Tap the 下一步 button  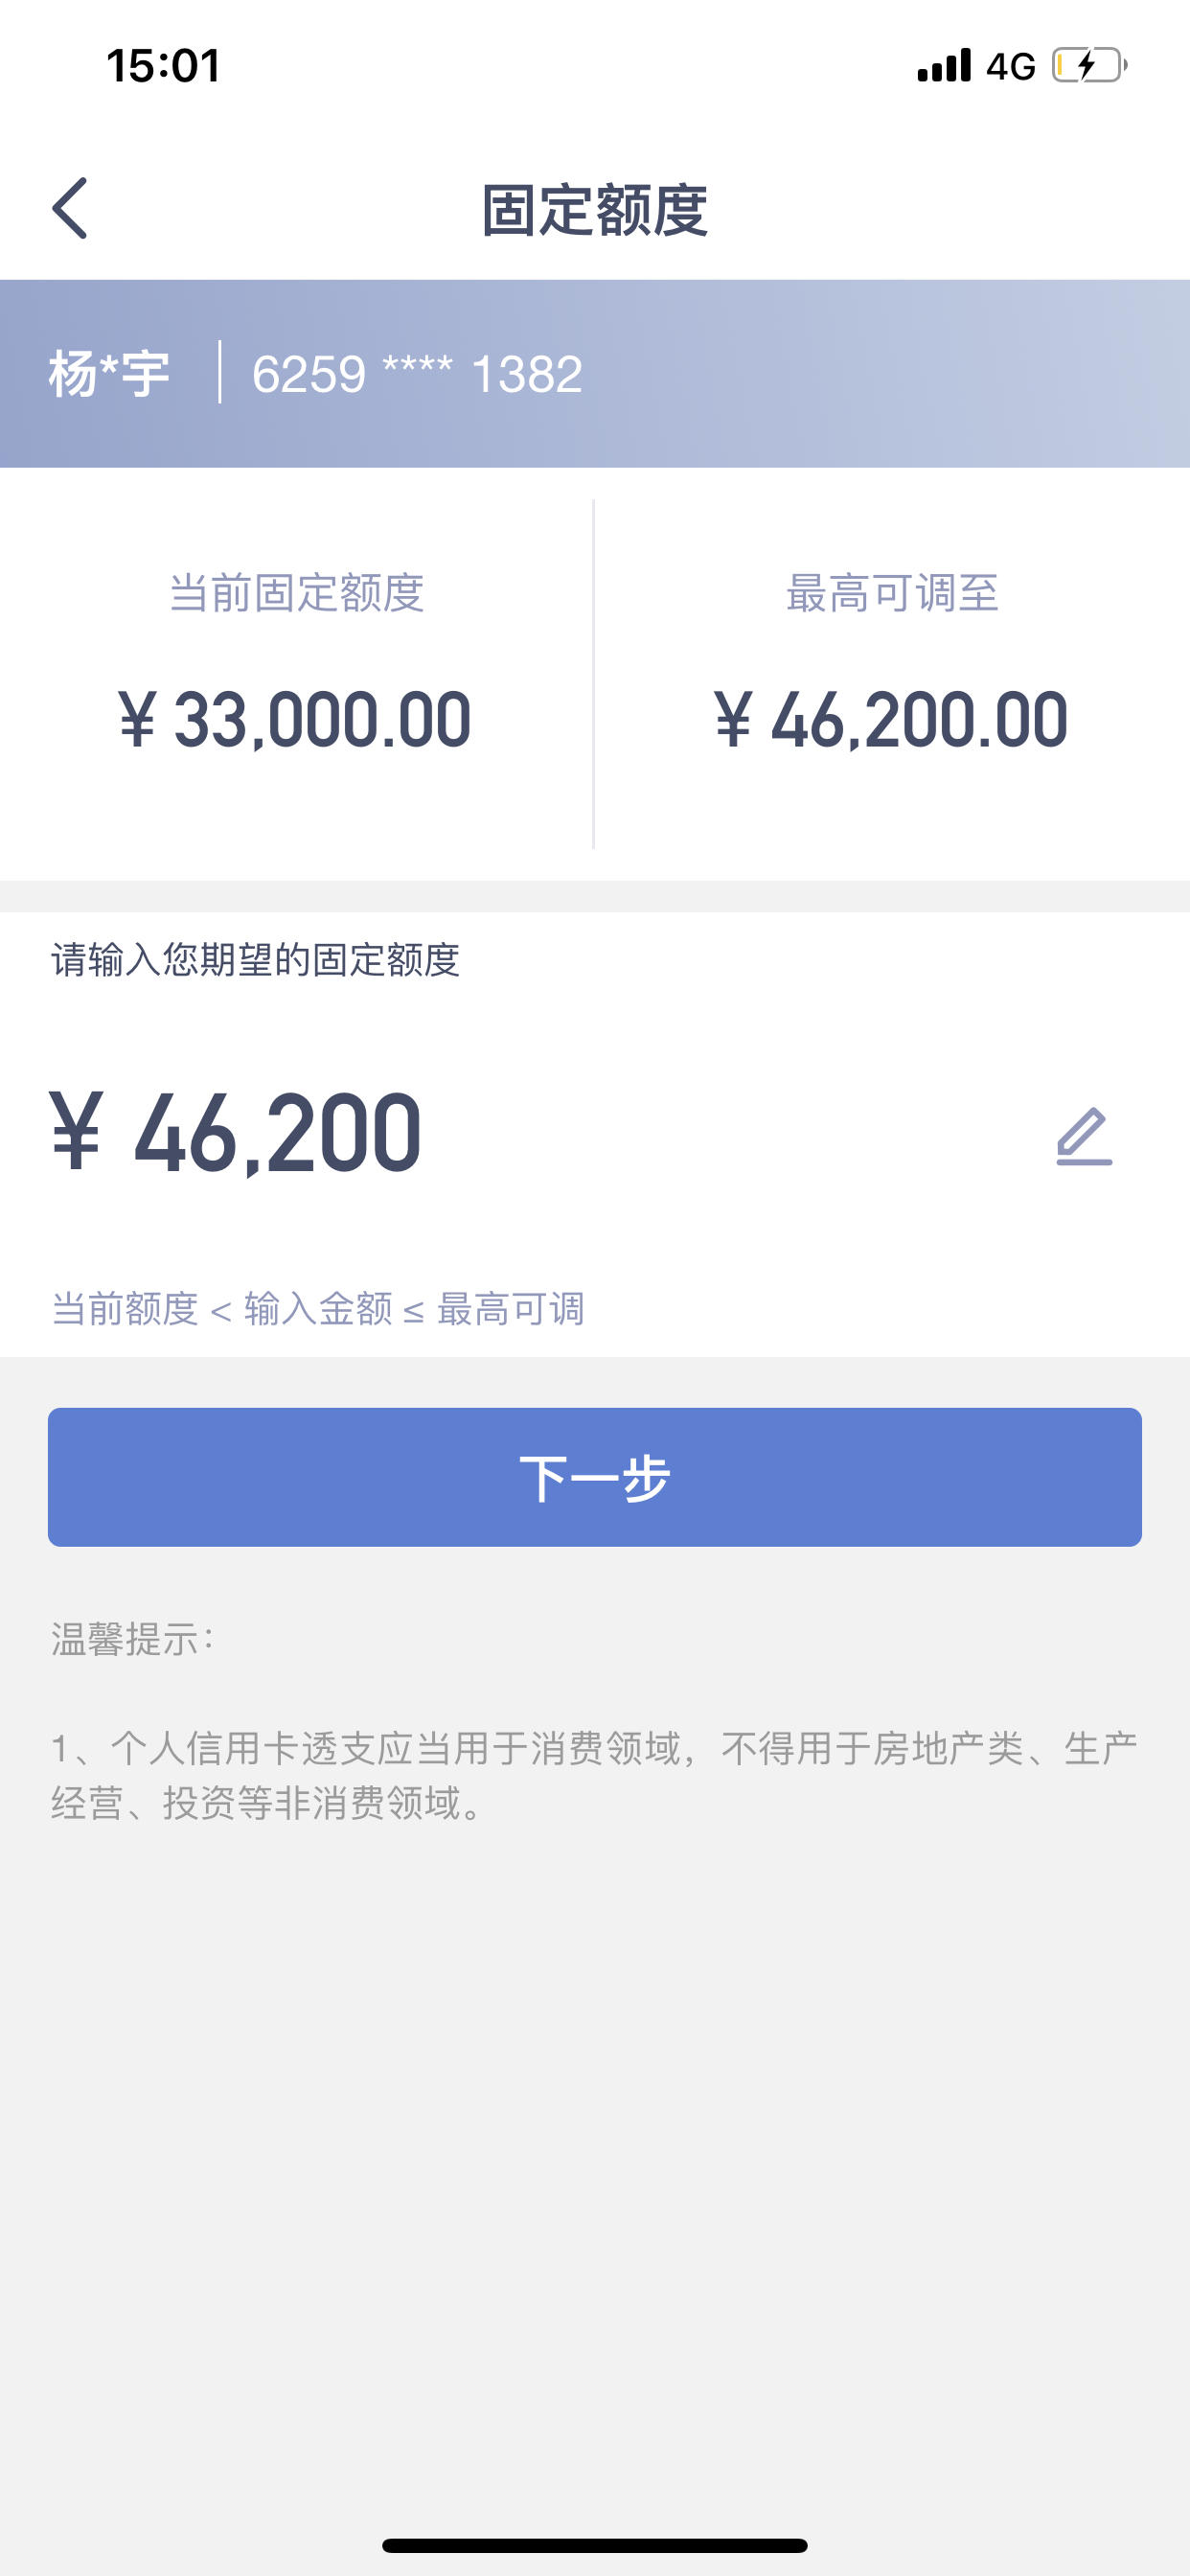click(595, 1477)
